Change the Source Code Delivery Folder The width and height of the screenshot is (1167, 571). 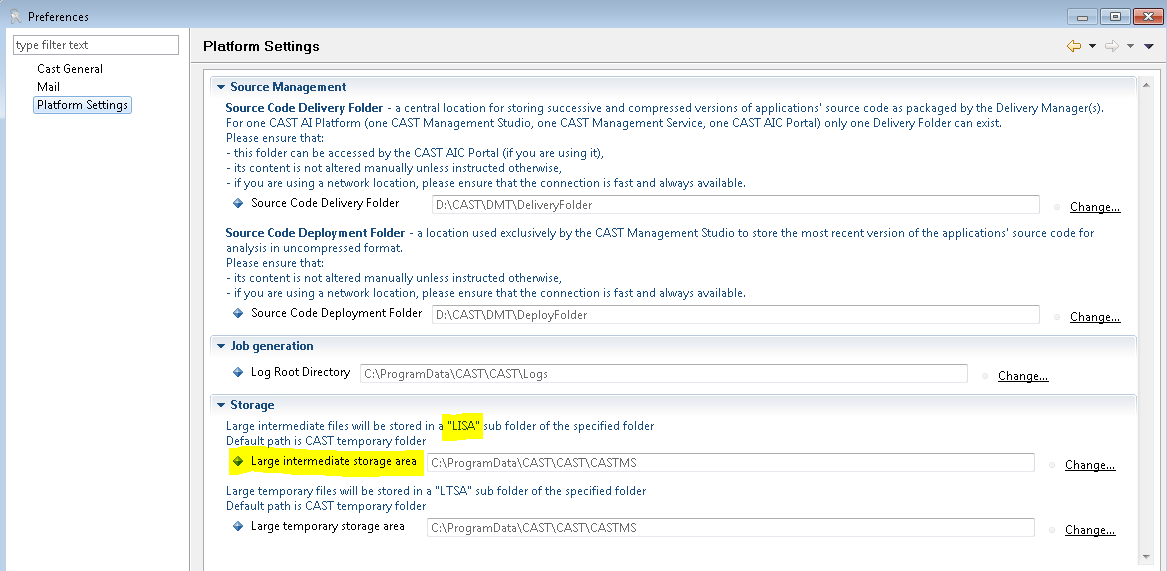pos(1095,207)
